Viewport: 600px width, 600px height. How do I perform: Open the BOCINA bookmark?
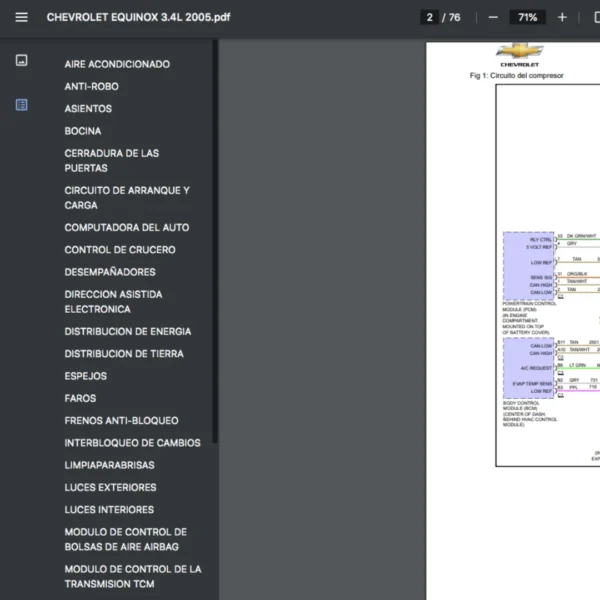[82, 131]
